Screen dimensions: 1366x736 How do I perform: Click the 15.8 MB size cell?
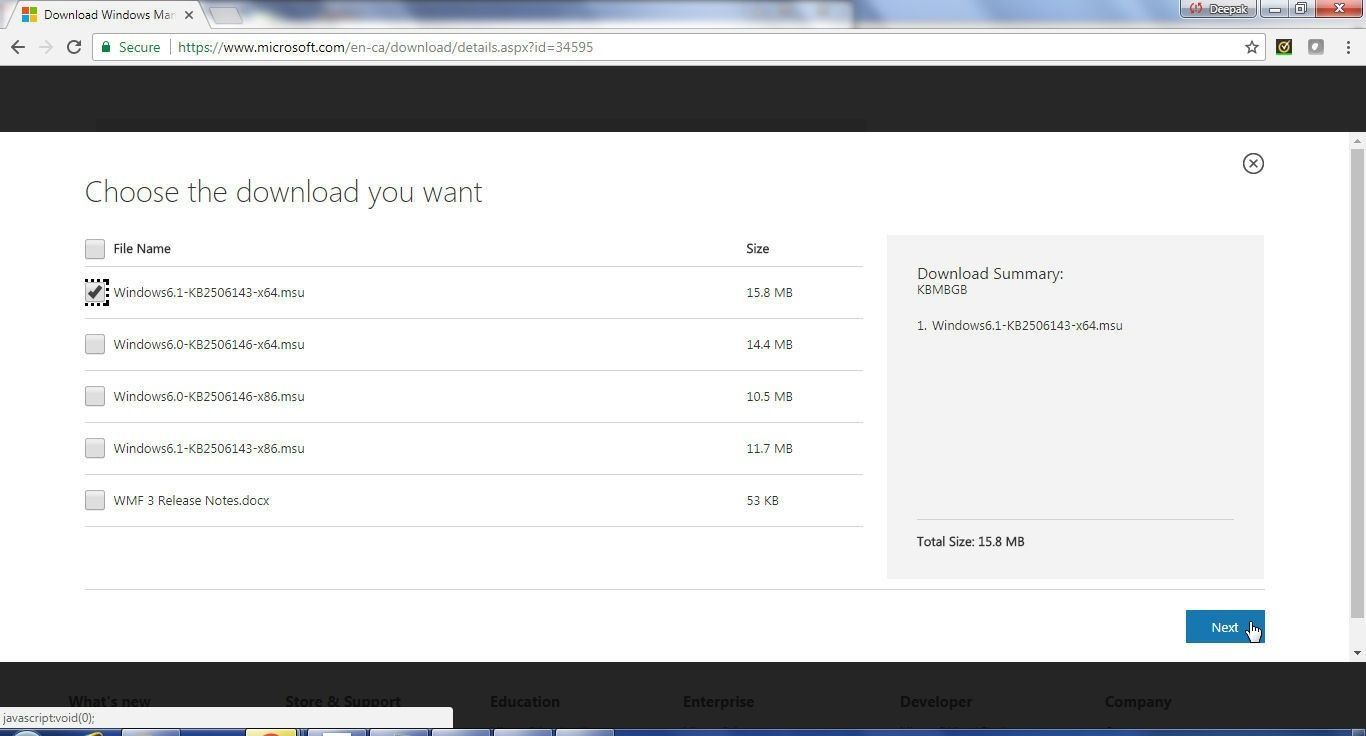769,292
